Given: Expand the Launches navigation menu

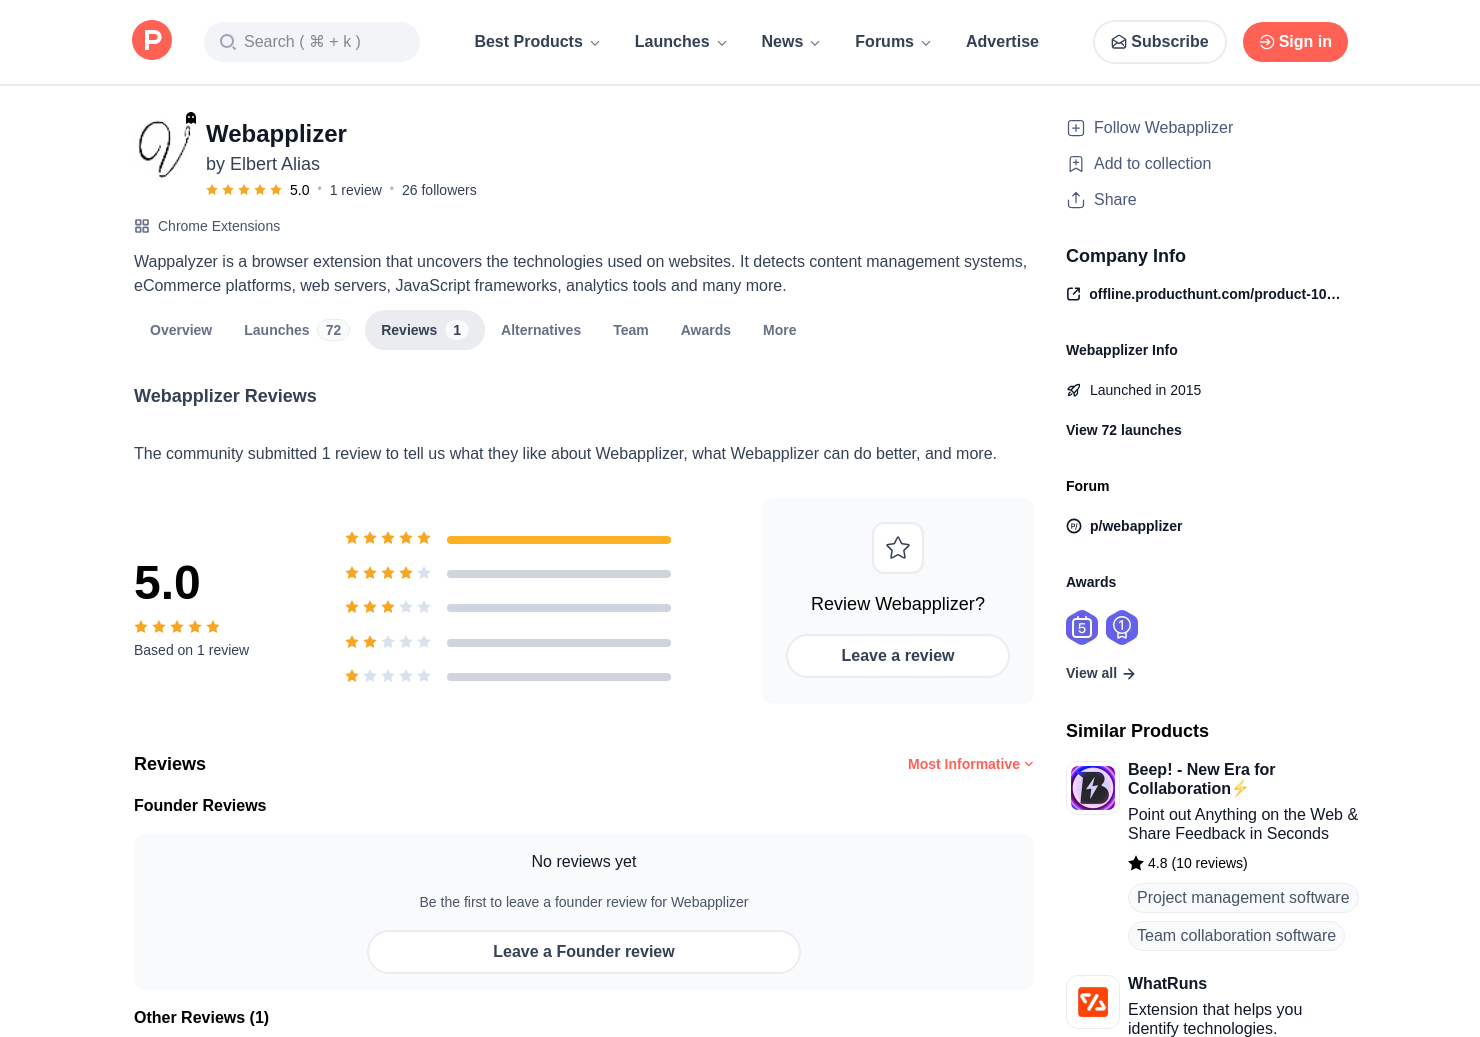Looking at the screenshot, I should (x=680, y=42).
